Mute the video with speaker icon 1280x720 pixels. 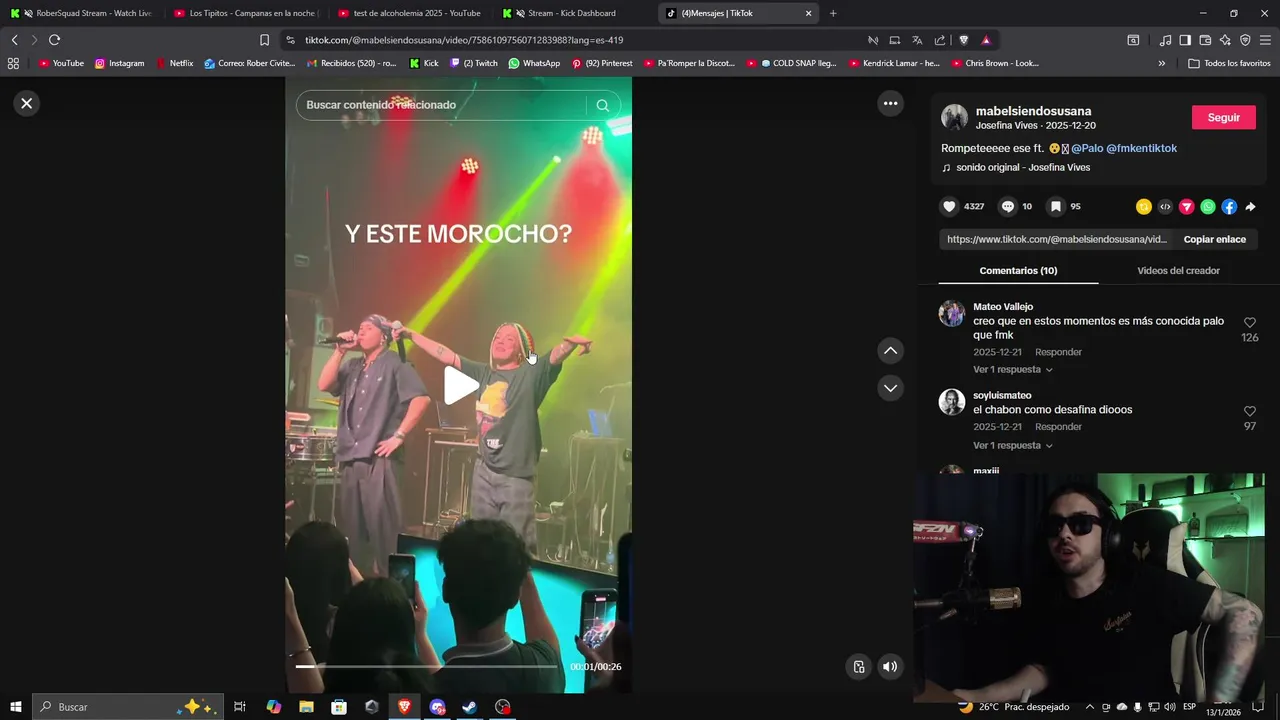[890, 667]
